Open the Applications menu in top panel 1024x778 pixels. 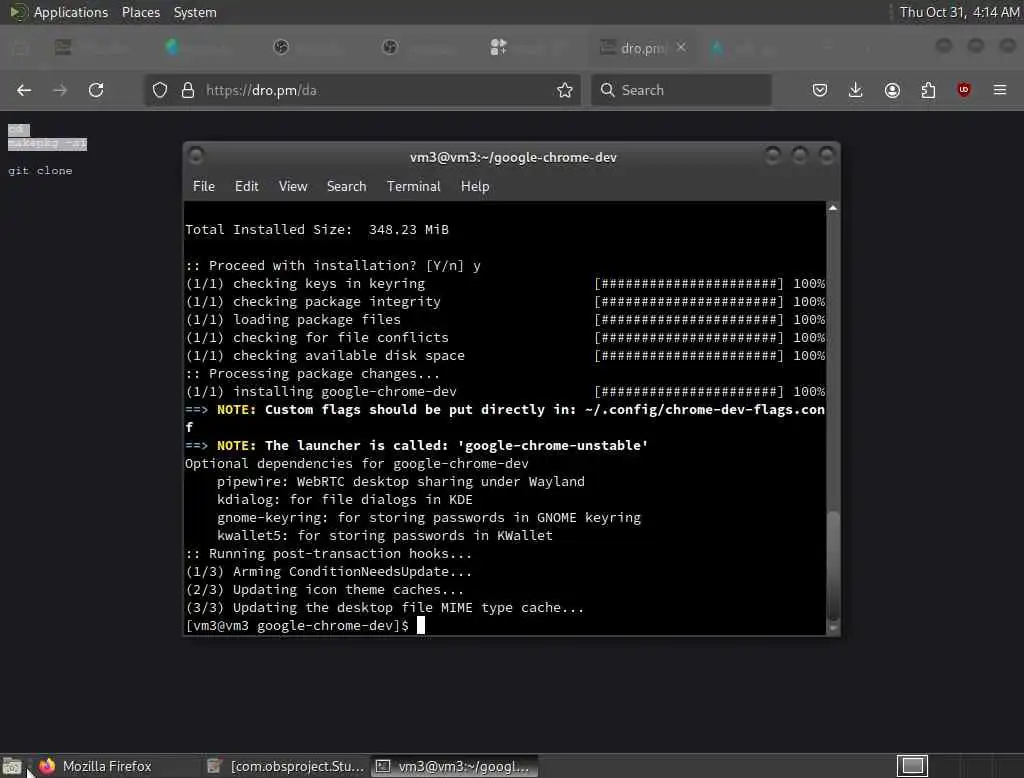[x=71, y=12]
